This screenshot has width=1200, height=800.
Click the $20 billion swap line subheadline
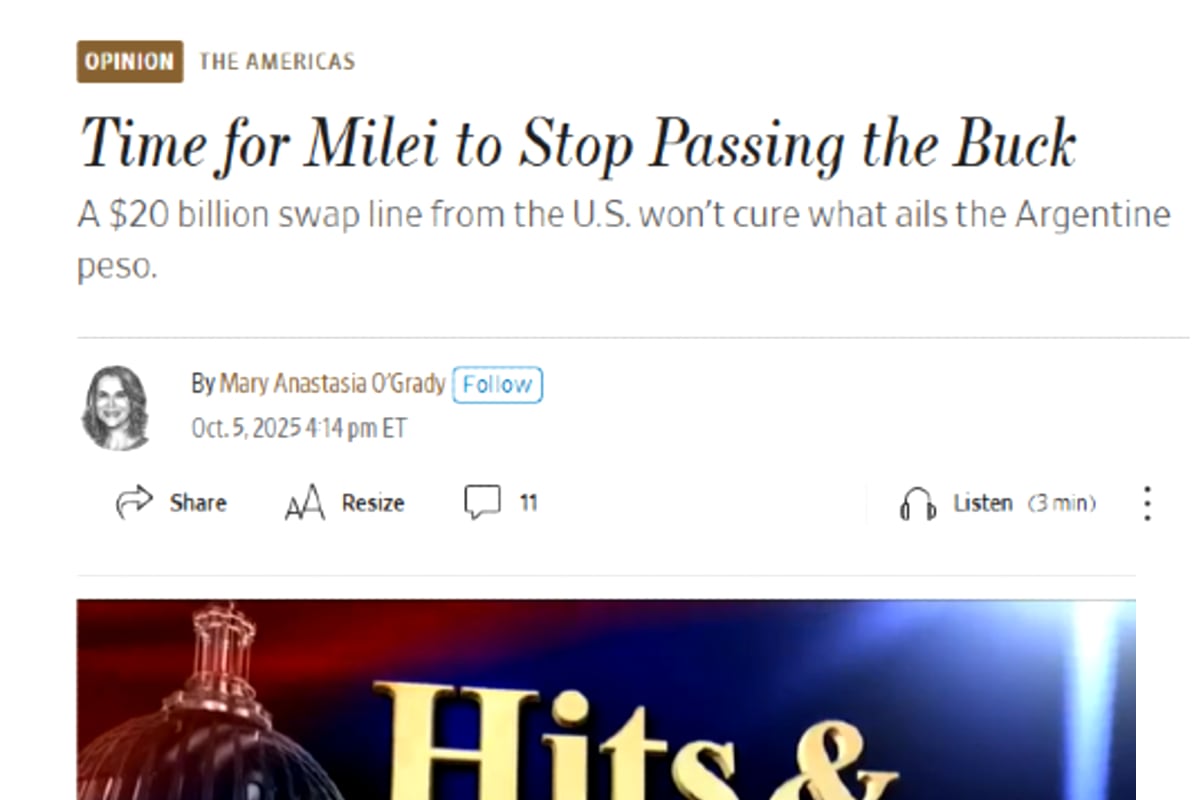tap(624, 241)
